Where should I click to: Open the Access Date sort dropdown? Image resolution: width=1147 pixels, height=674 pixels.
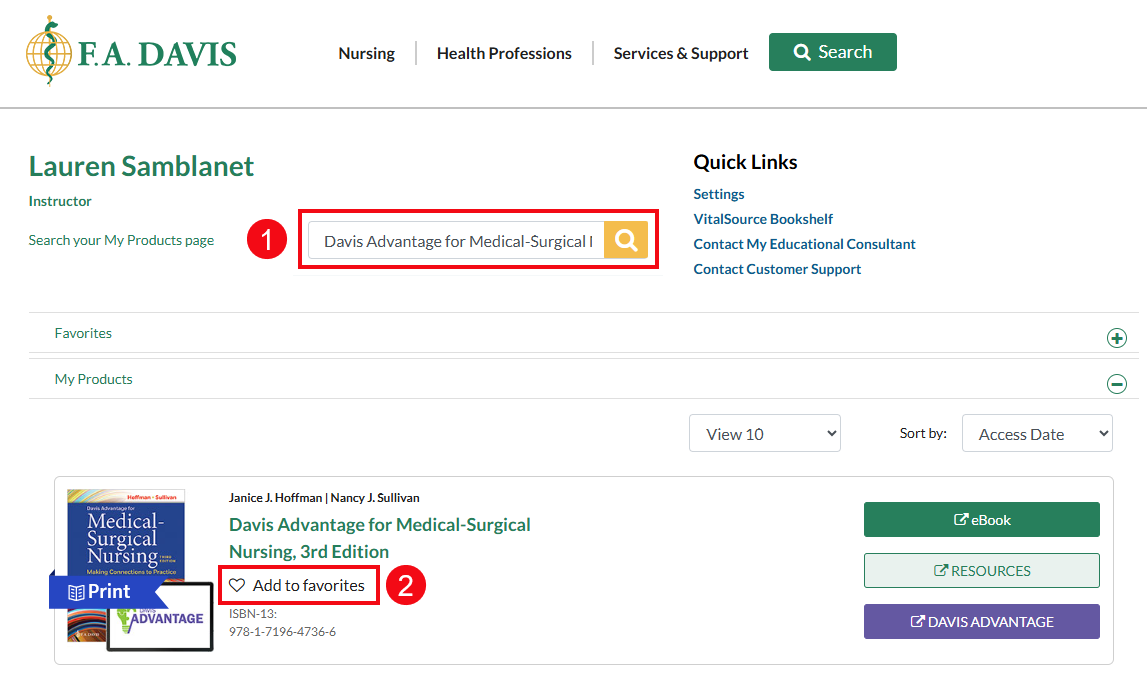click(x=1037, y=433)
